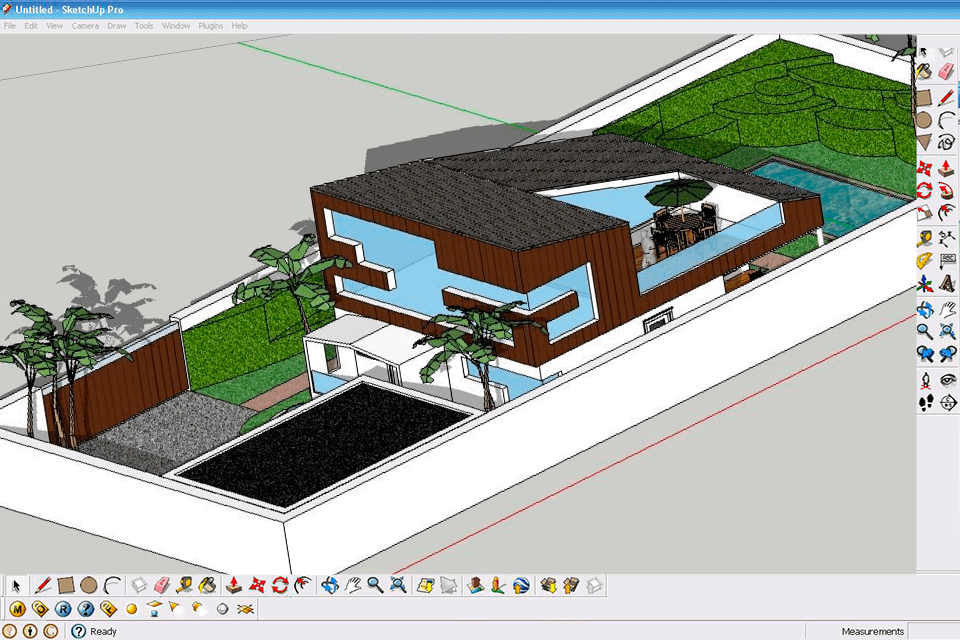
Task: Activate Follow Me tool in side toolbar
Action: [947, 190]
